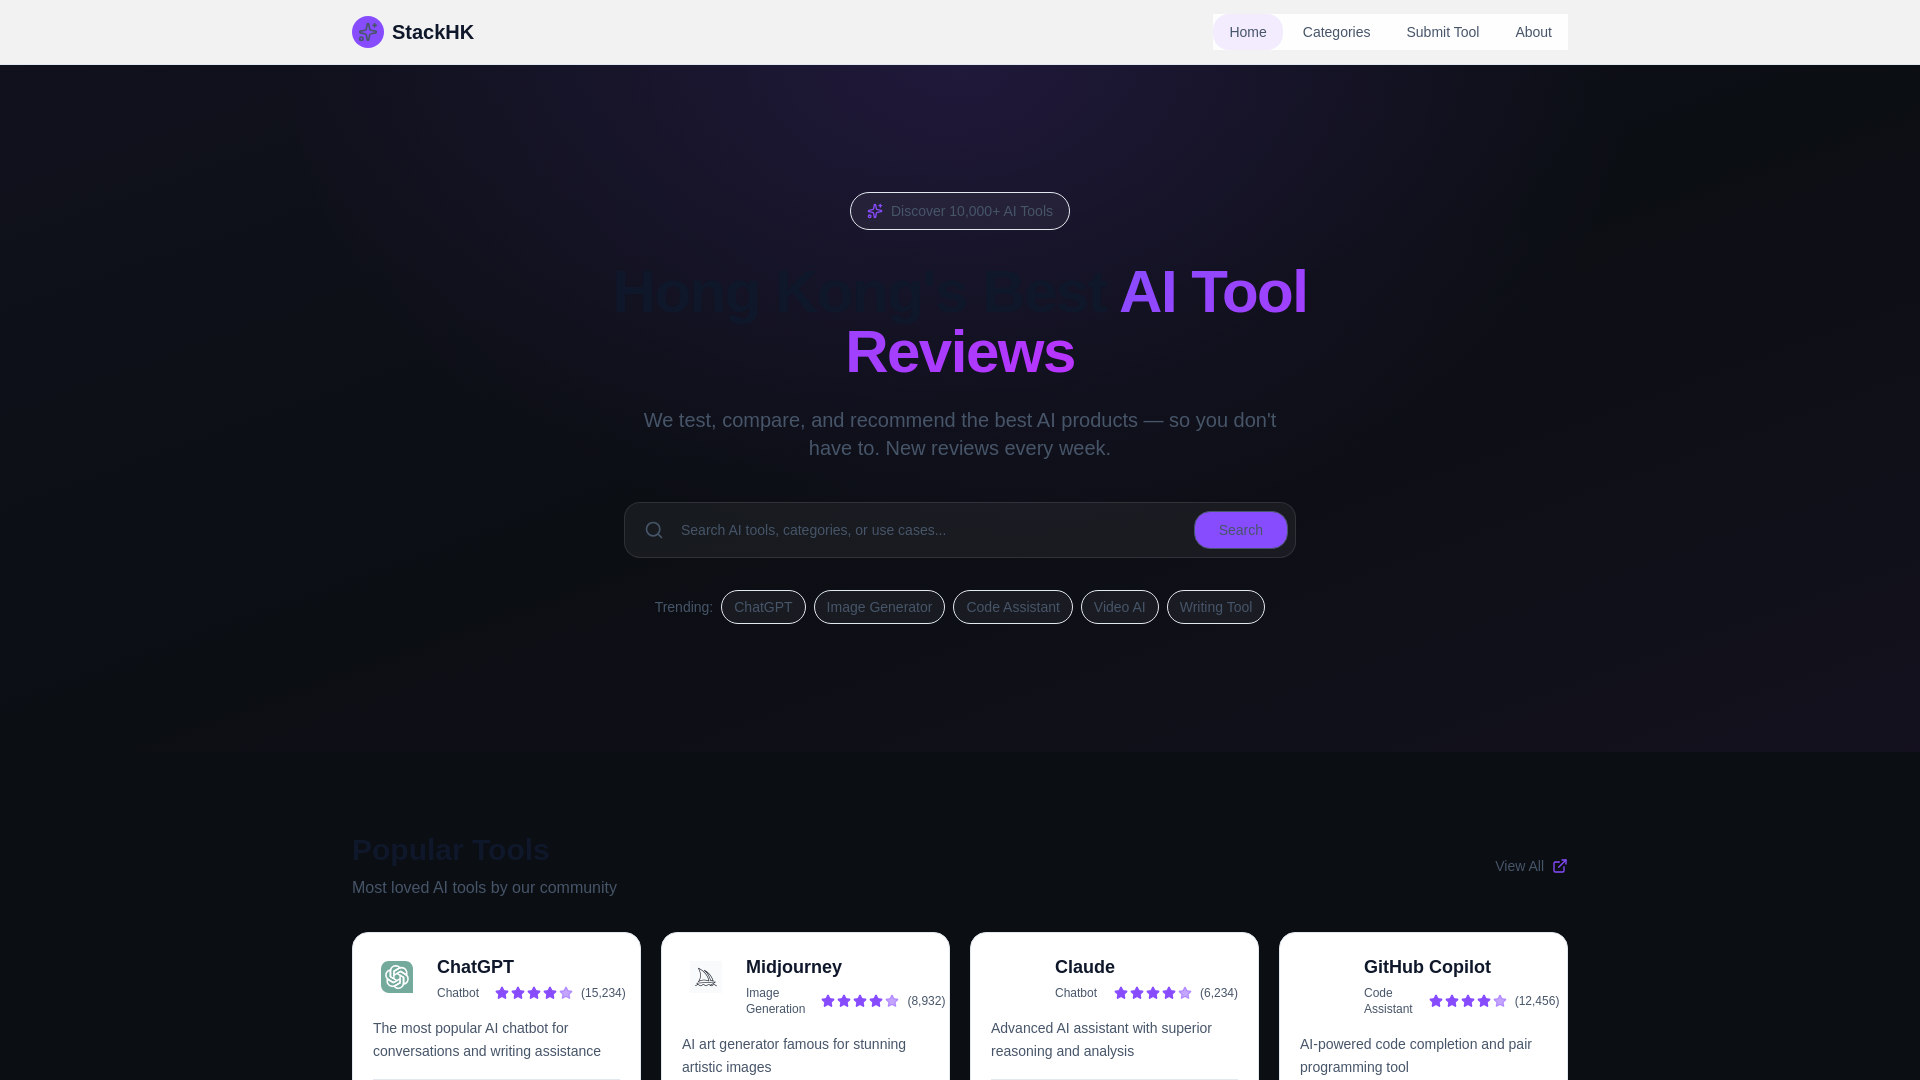Click the ChatGPT star rating
This screenshot has height=1080, width=1920.
(534, 993)
